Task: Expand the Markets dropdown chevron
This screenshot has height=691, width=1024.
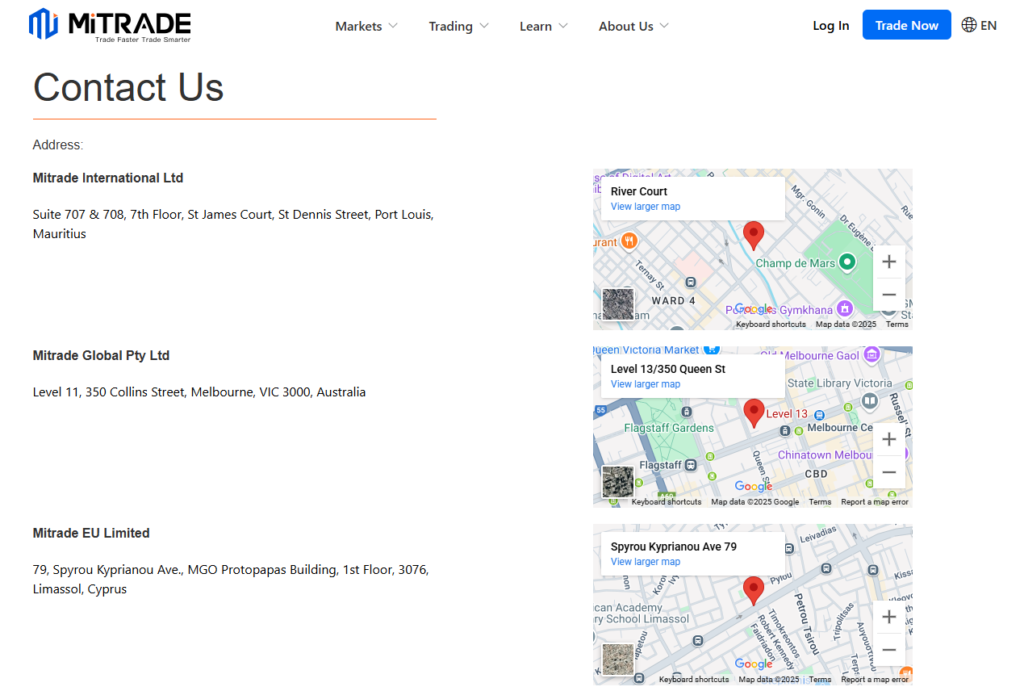Action: [x=392, y=26]
